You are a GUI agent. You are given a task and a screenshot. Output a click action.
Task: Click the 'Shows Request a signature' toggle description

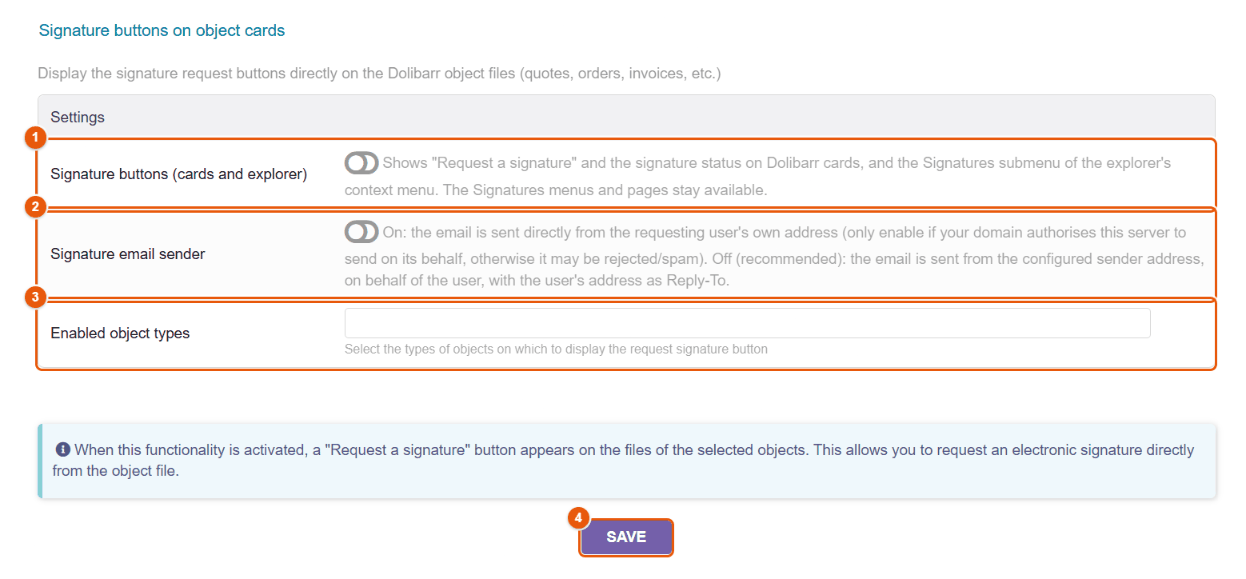pyautogui.click(x=758, y=176)
